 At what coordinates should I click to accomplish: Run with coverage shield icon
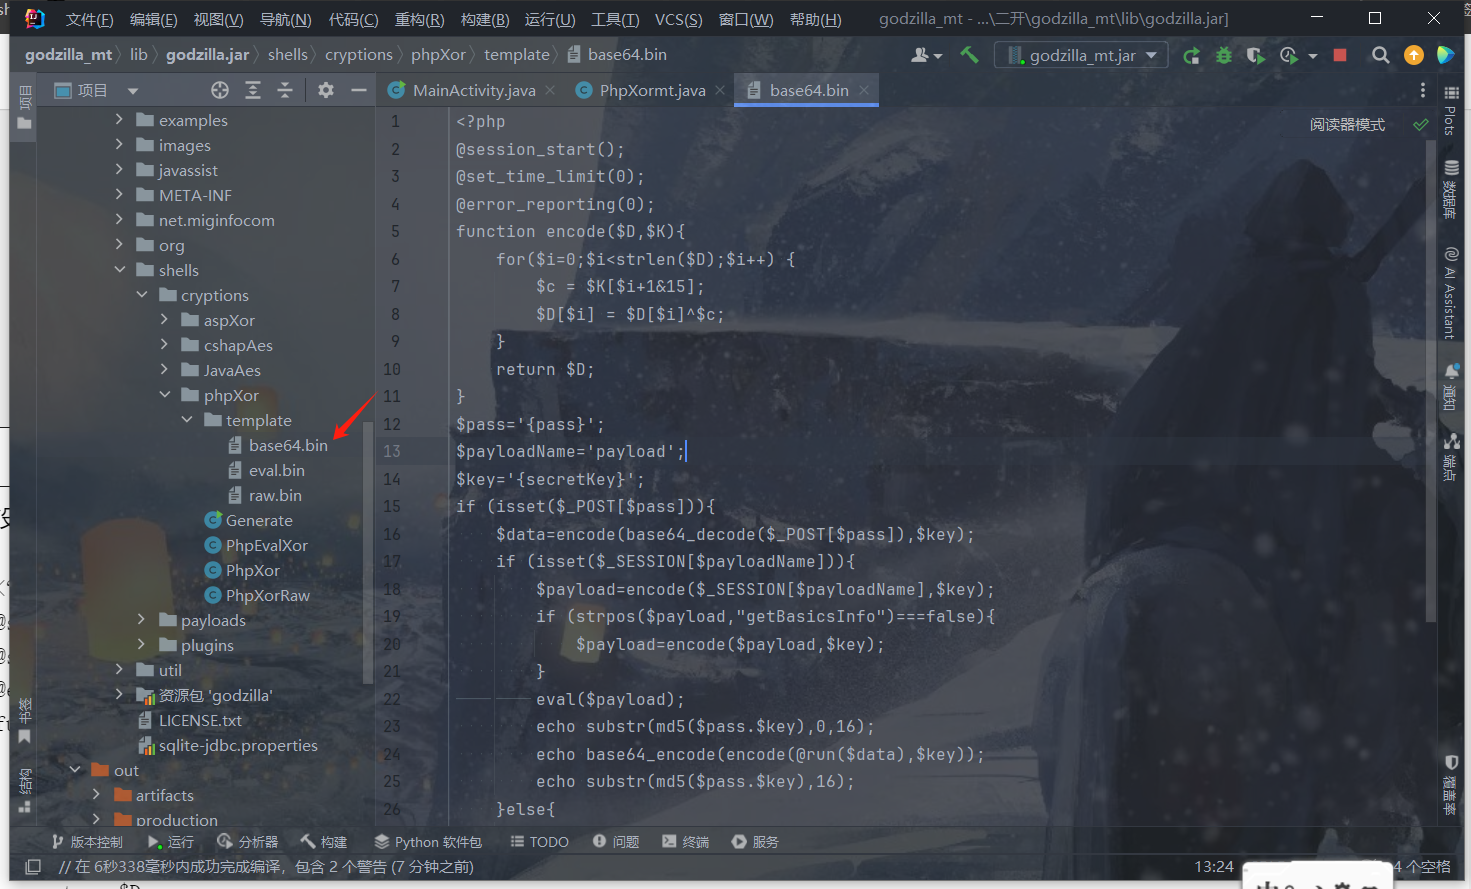coord(1255,55)
